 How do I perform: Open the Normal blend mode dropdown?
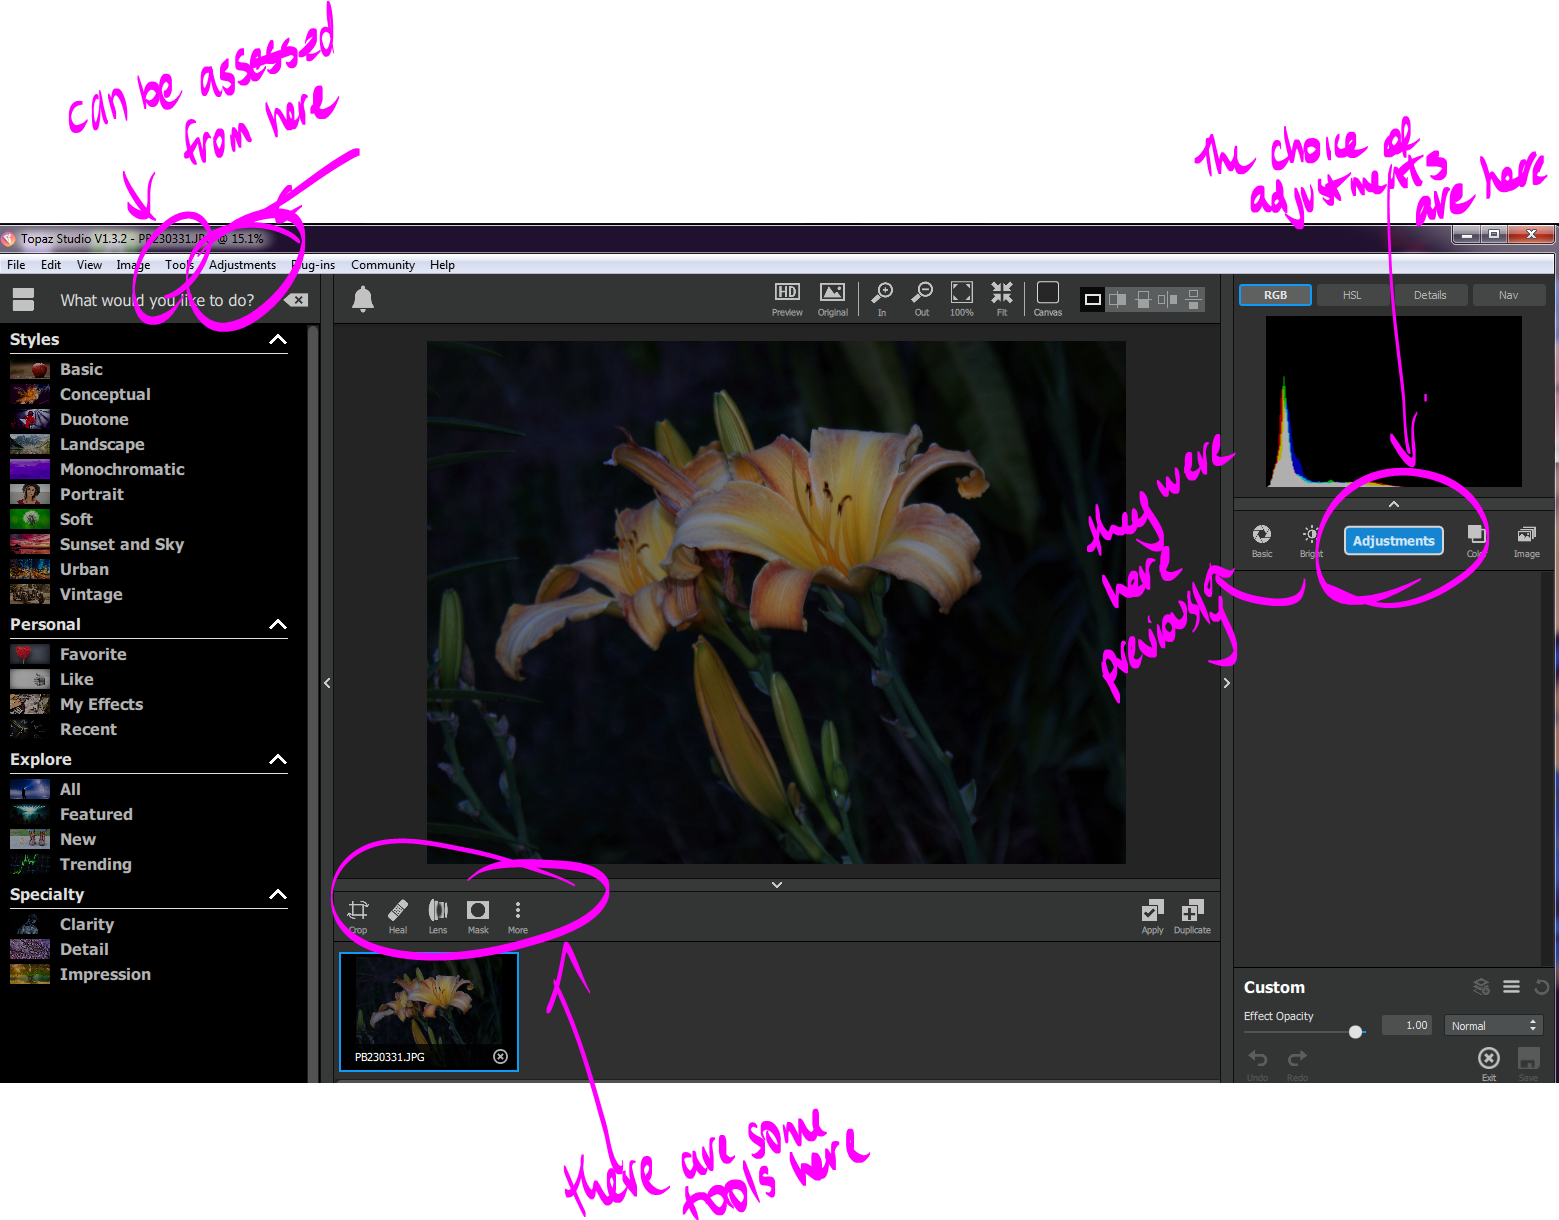(x=1494, y=1025)
